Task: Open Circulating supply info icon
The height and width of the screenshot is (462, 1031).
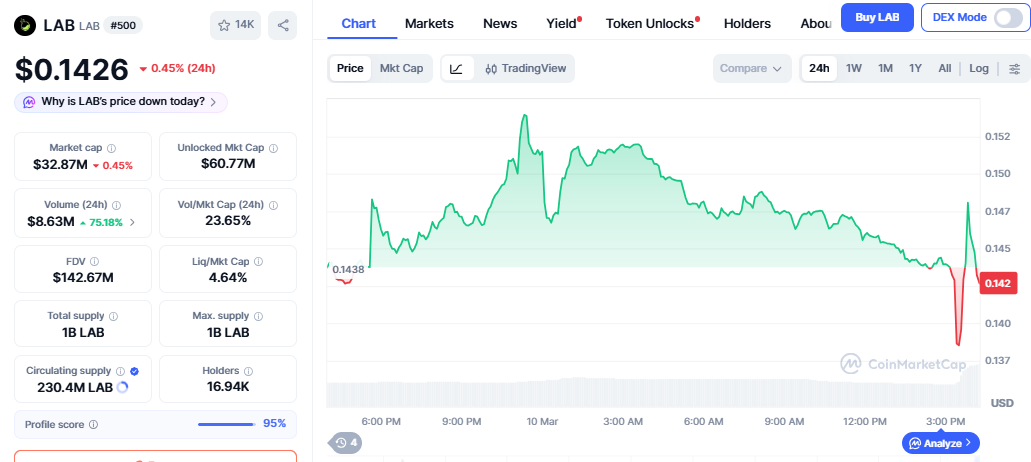Action: click(120, 371)
